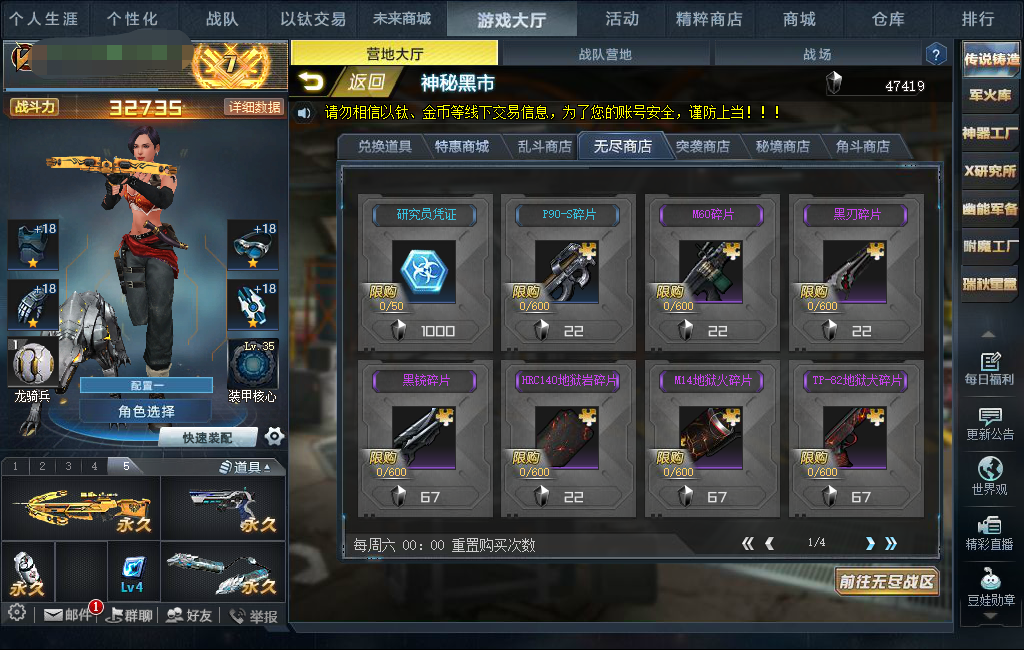The height and width of the screenshot is (650, 1024).
Task: Click the bottom-left system settings gear
Action: click(17, 613)
